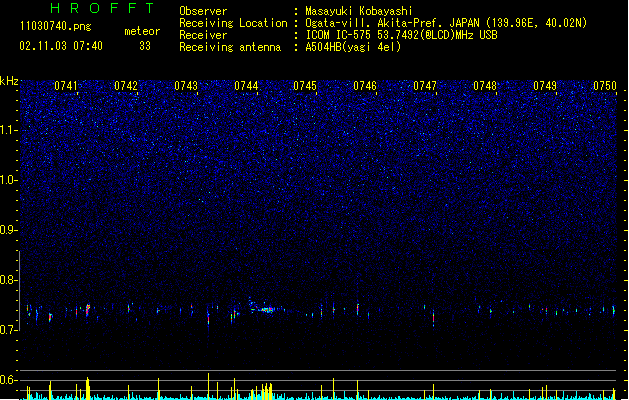Click the 0743 time marker
Image resolution: width=629 pixels, height=400 pixels.
tap(186, 86)
